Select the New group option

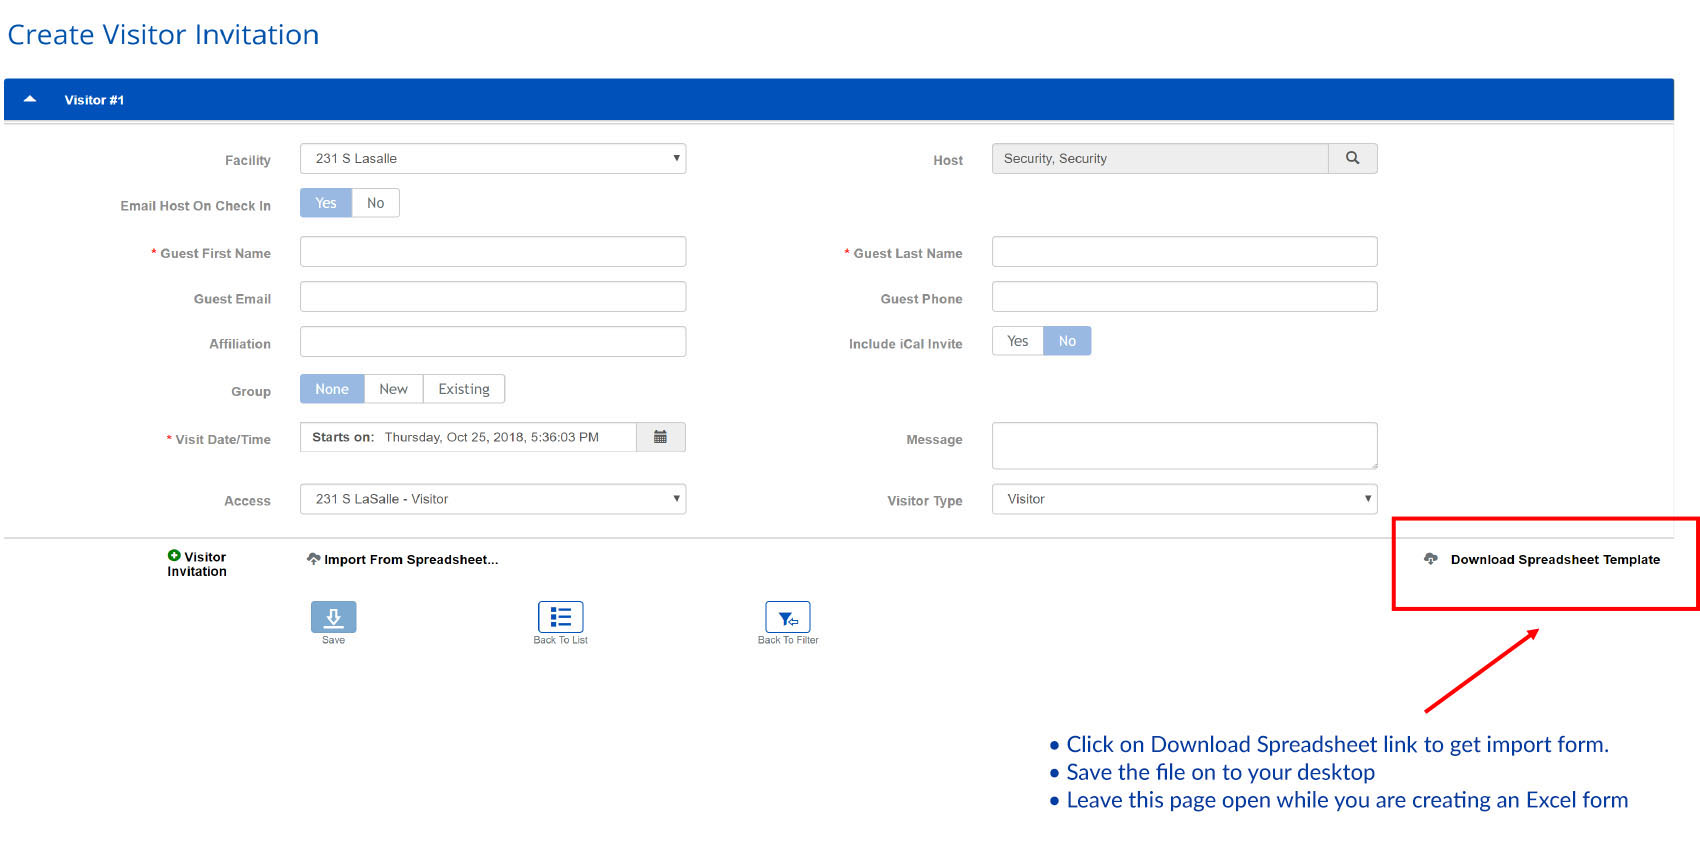coord(393,389)
